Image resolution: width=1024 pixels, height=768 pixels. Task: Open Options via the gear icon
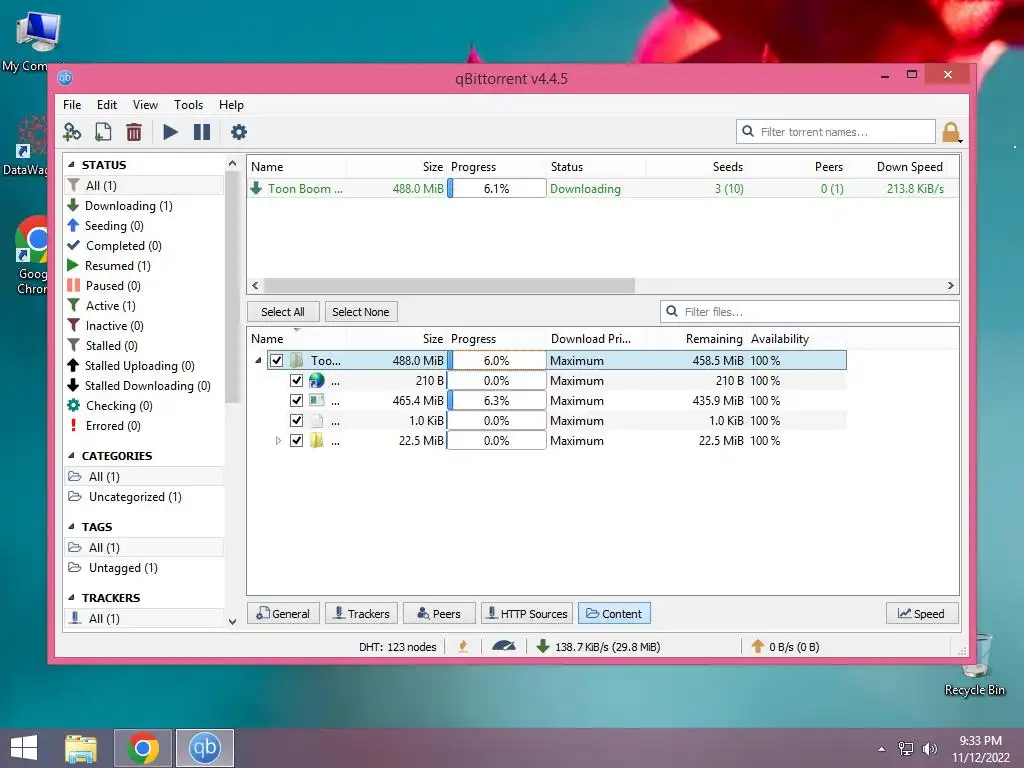[x=238, y=132]
